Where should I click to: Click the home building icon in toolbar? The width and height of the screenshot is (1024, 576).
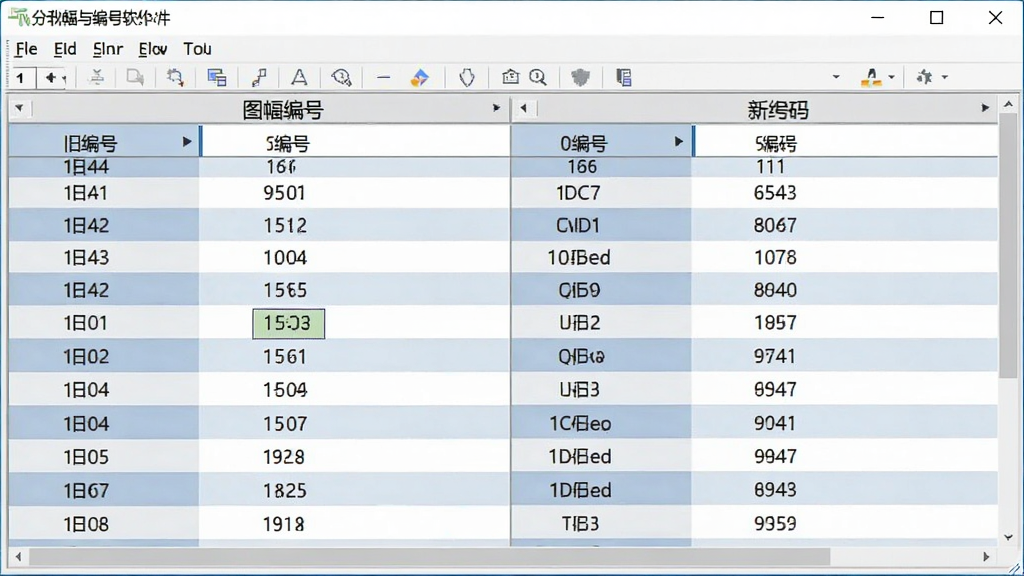(x=511, y=77)
